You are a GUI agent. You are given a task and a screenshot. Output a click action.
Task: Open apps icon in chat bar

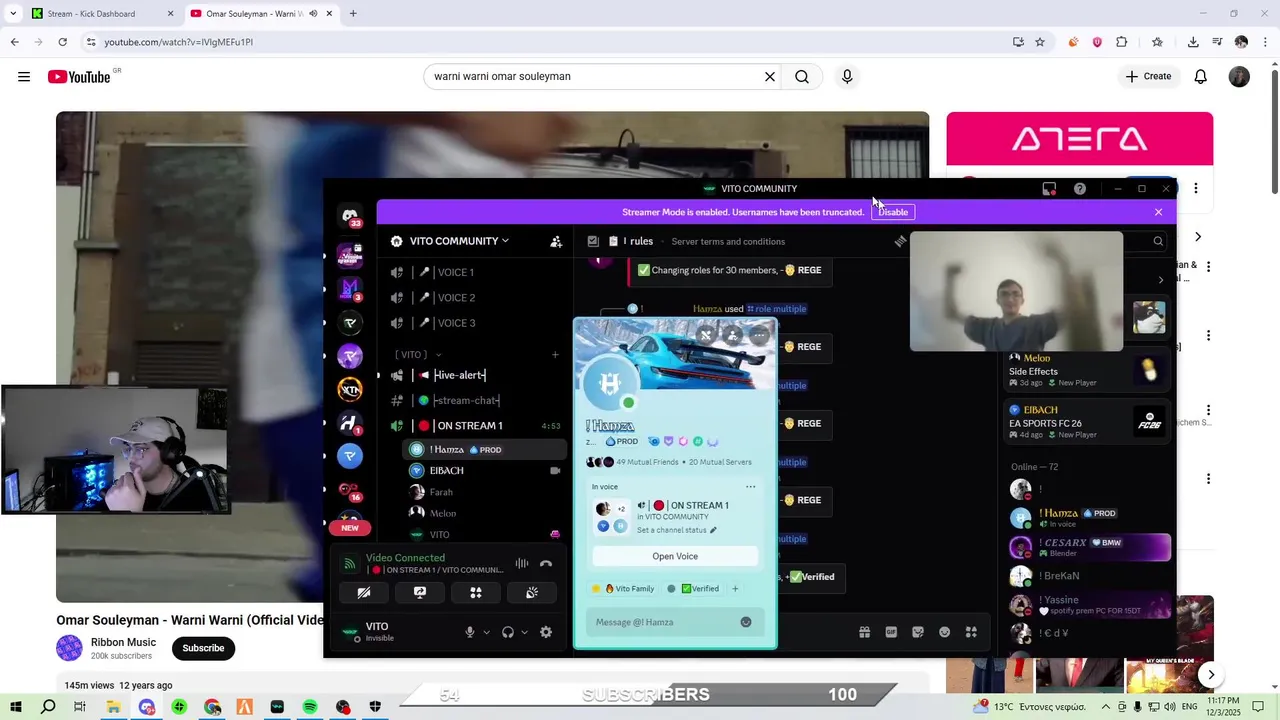pos(971,632)
